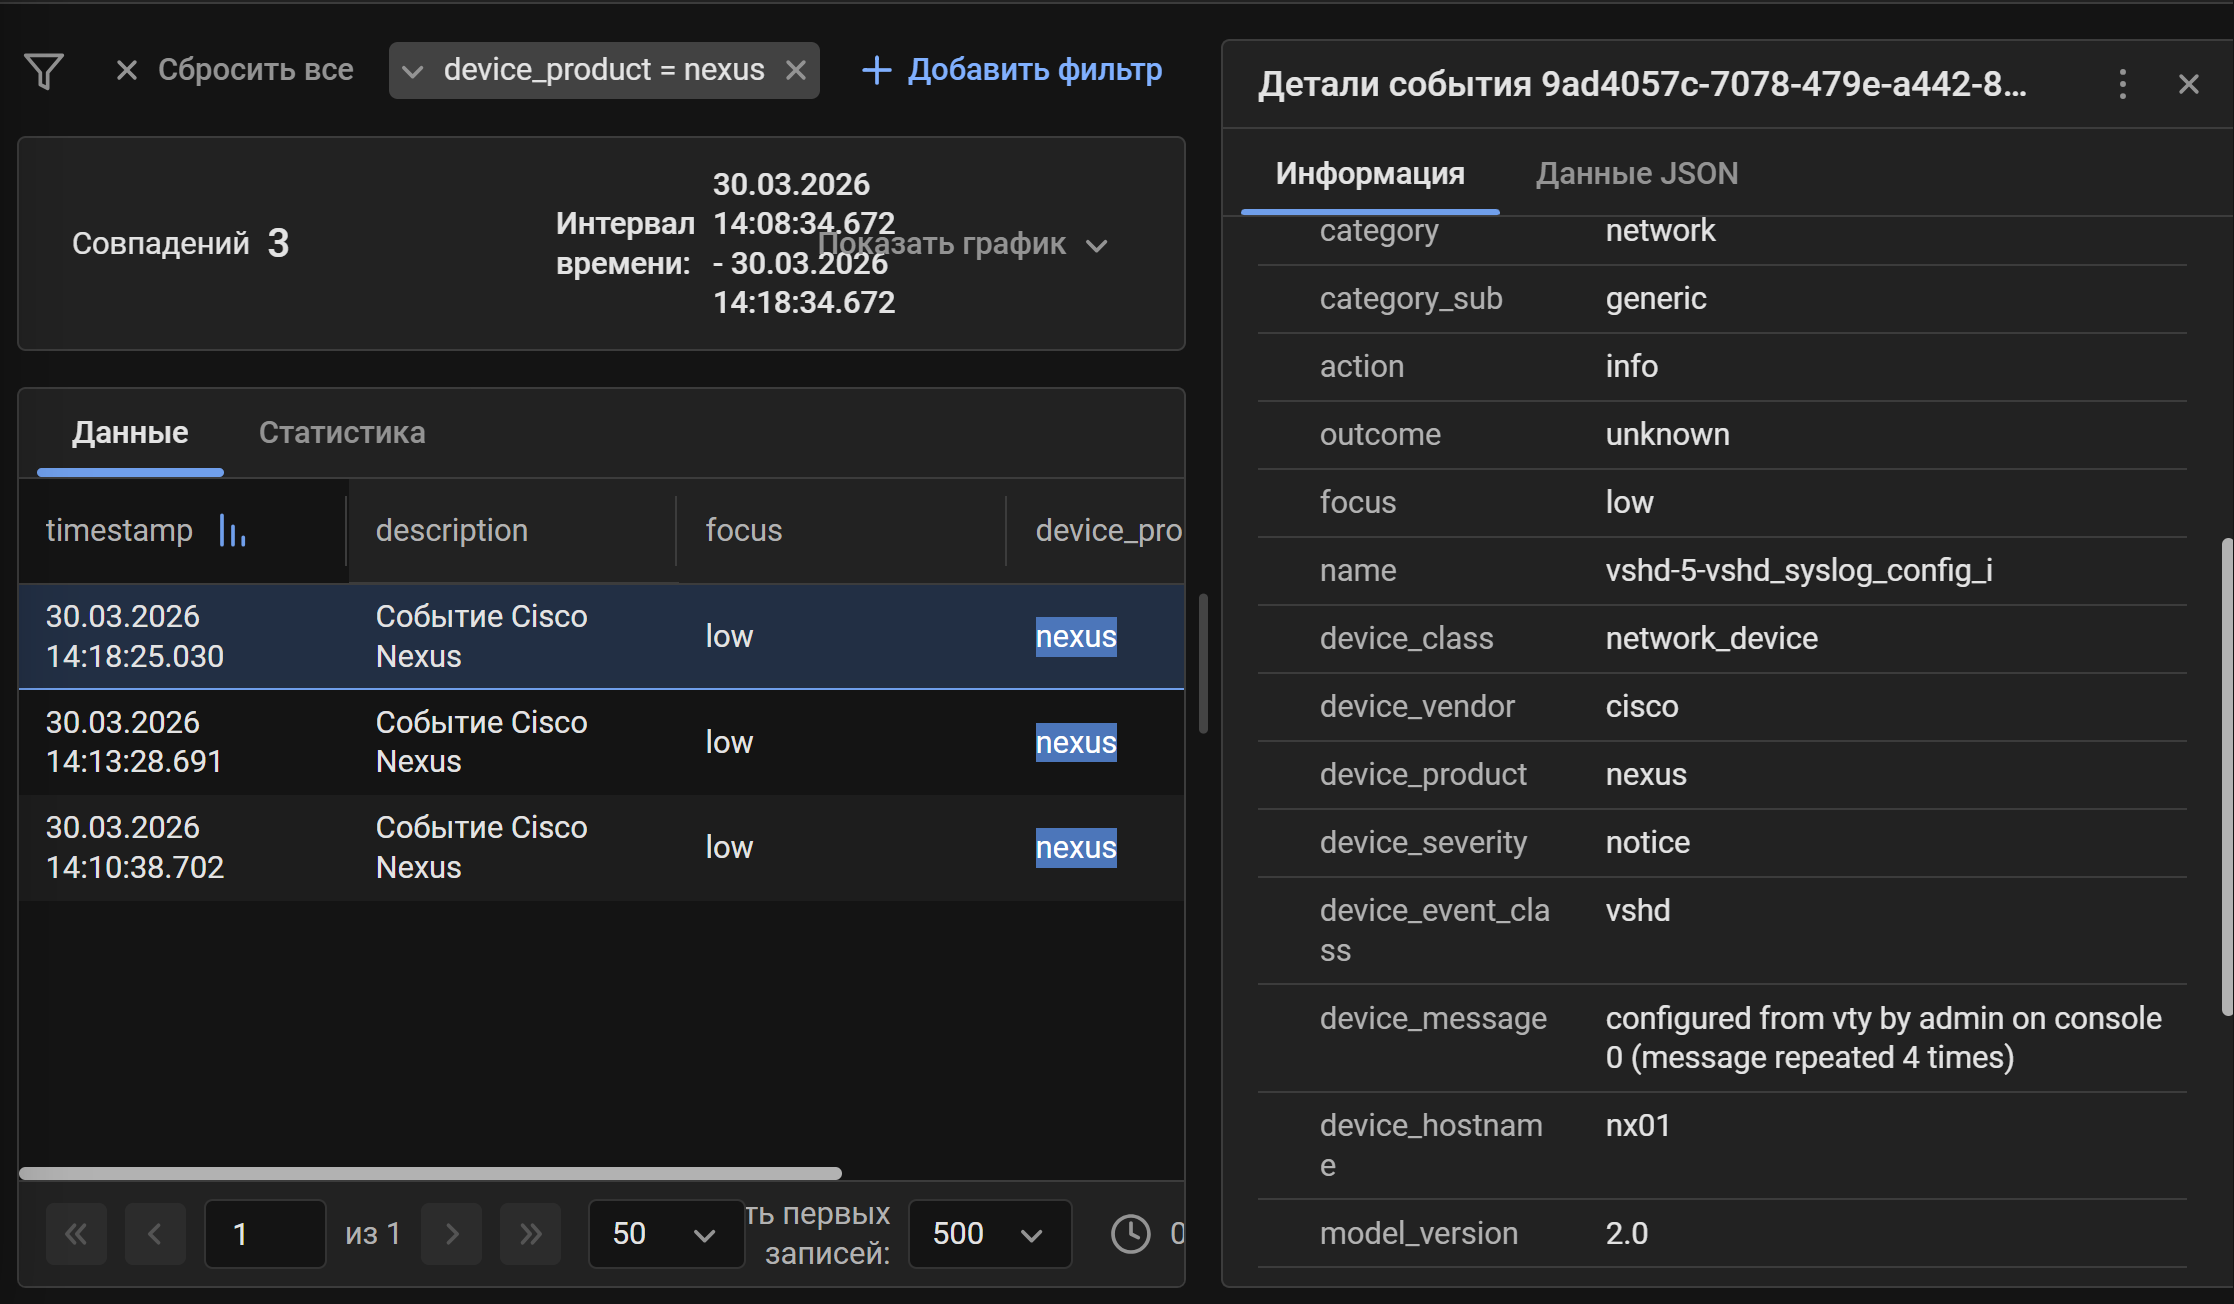2234x1304 pixels.
Task: Click the device_severity value notice
Action: coord(1648,842)
